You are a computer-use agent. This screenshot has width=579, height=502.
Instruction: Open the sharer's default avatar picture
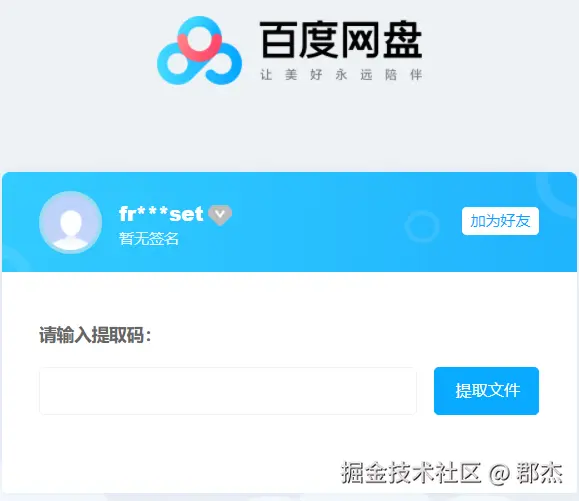click(71, 222)
